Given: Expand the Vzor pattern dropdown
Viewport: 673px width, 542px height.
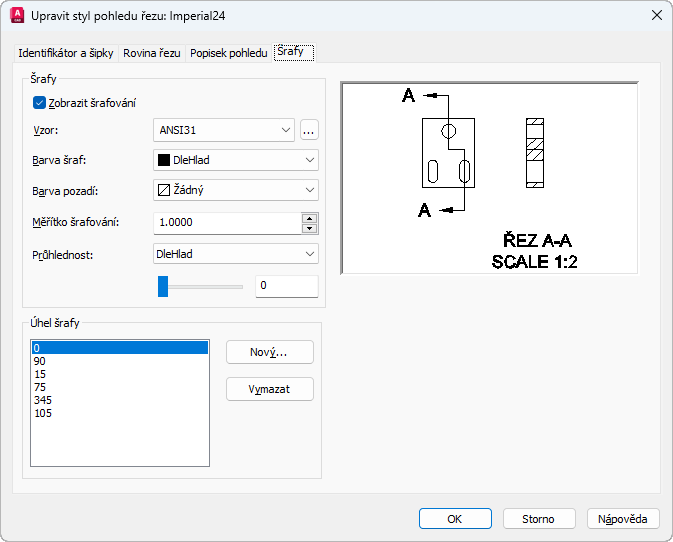Looking at the screenshot, I should [x=286, y=129].
